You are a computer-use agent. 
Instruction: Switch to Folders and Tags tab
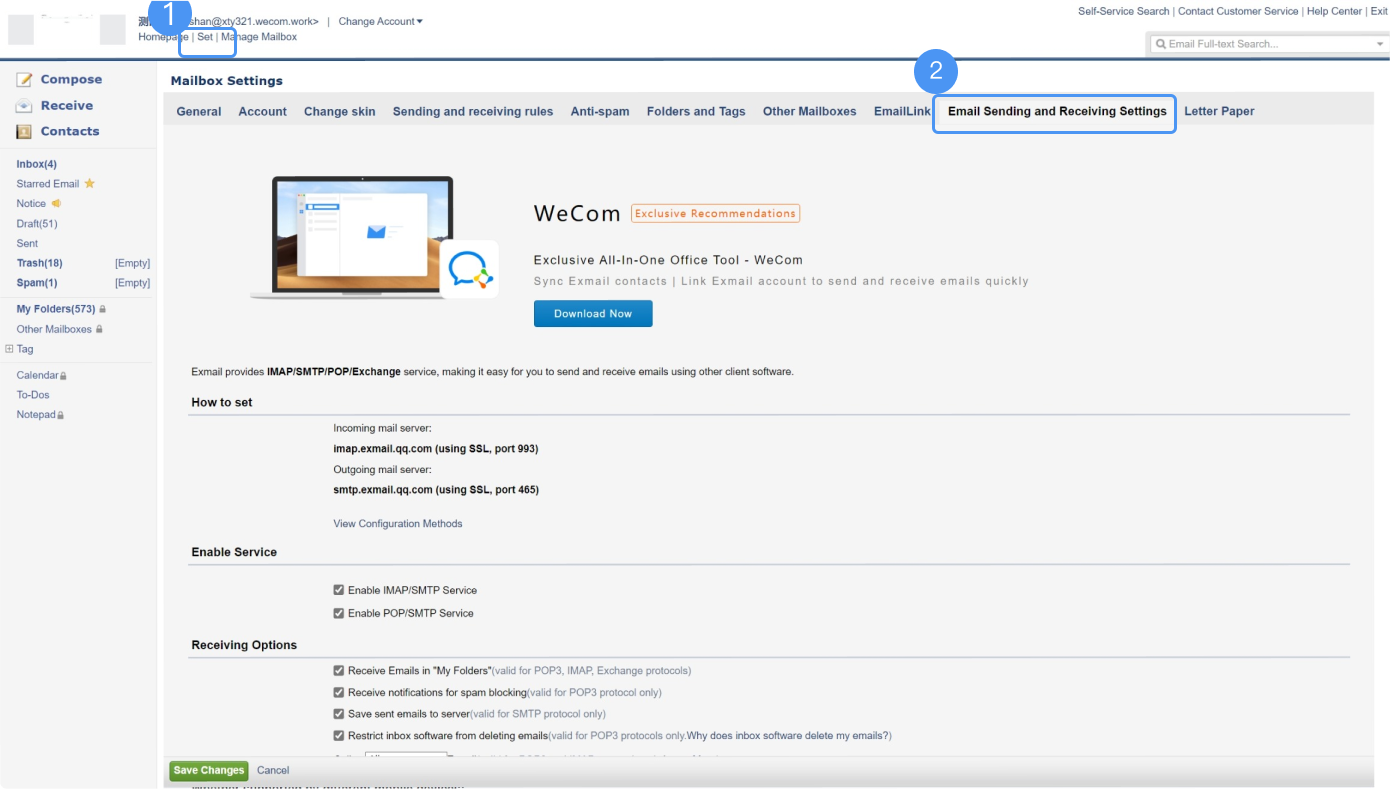pos(696,112)
